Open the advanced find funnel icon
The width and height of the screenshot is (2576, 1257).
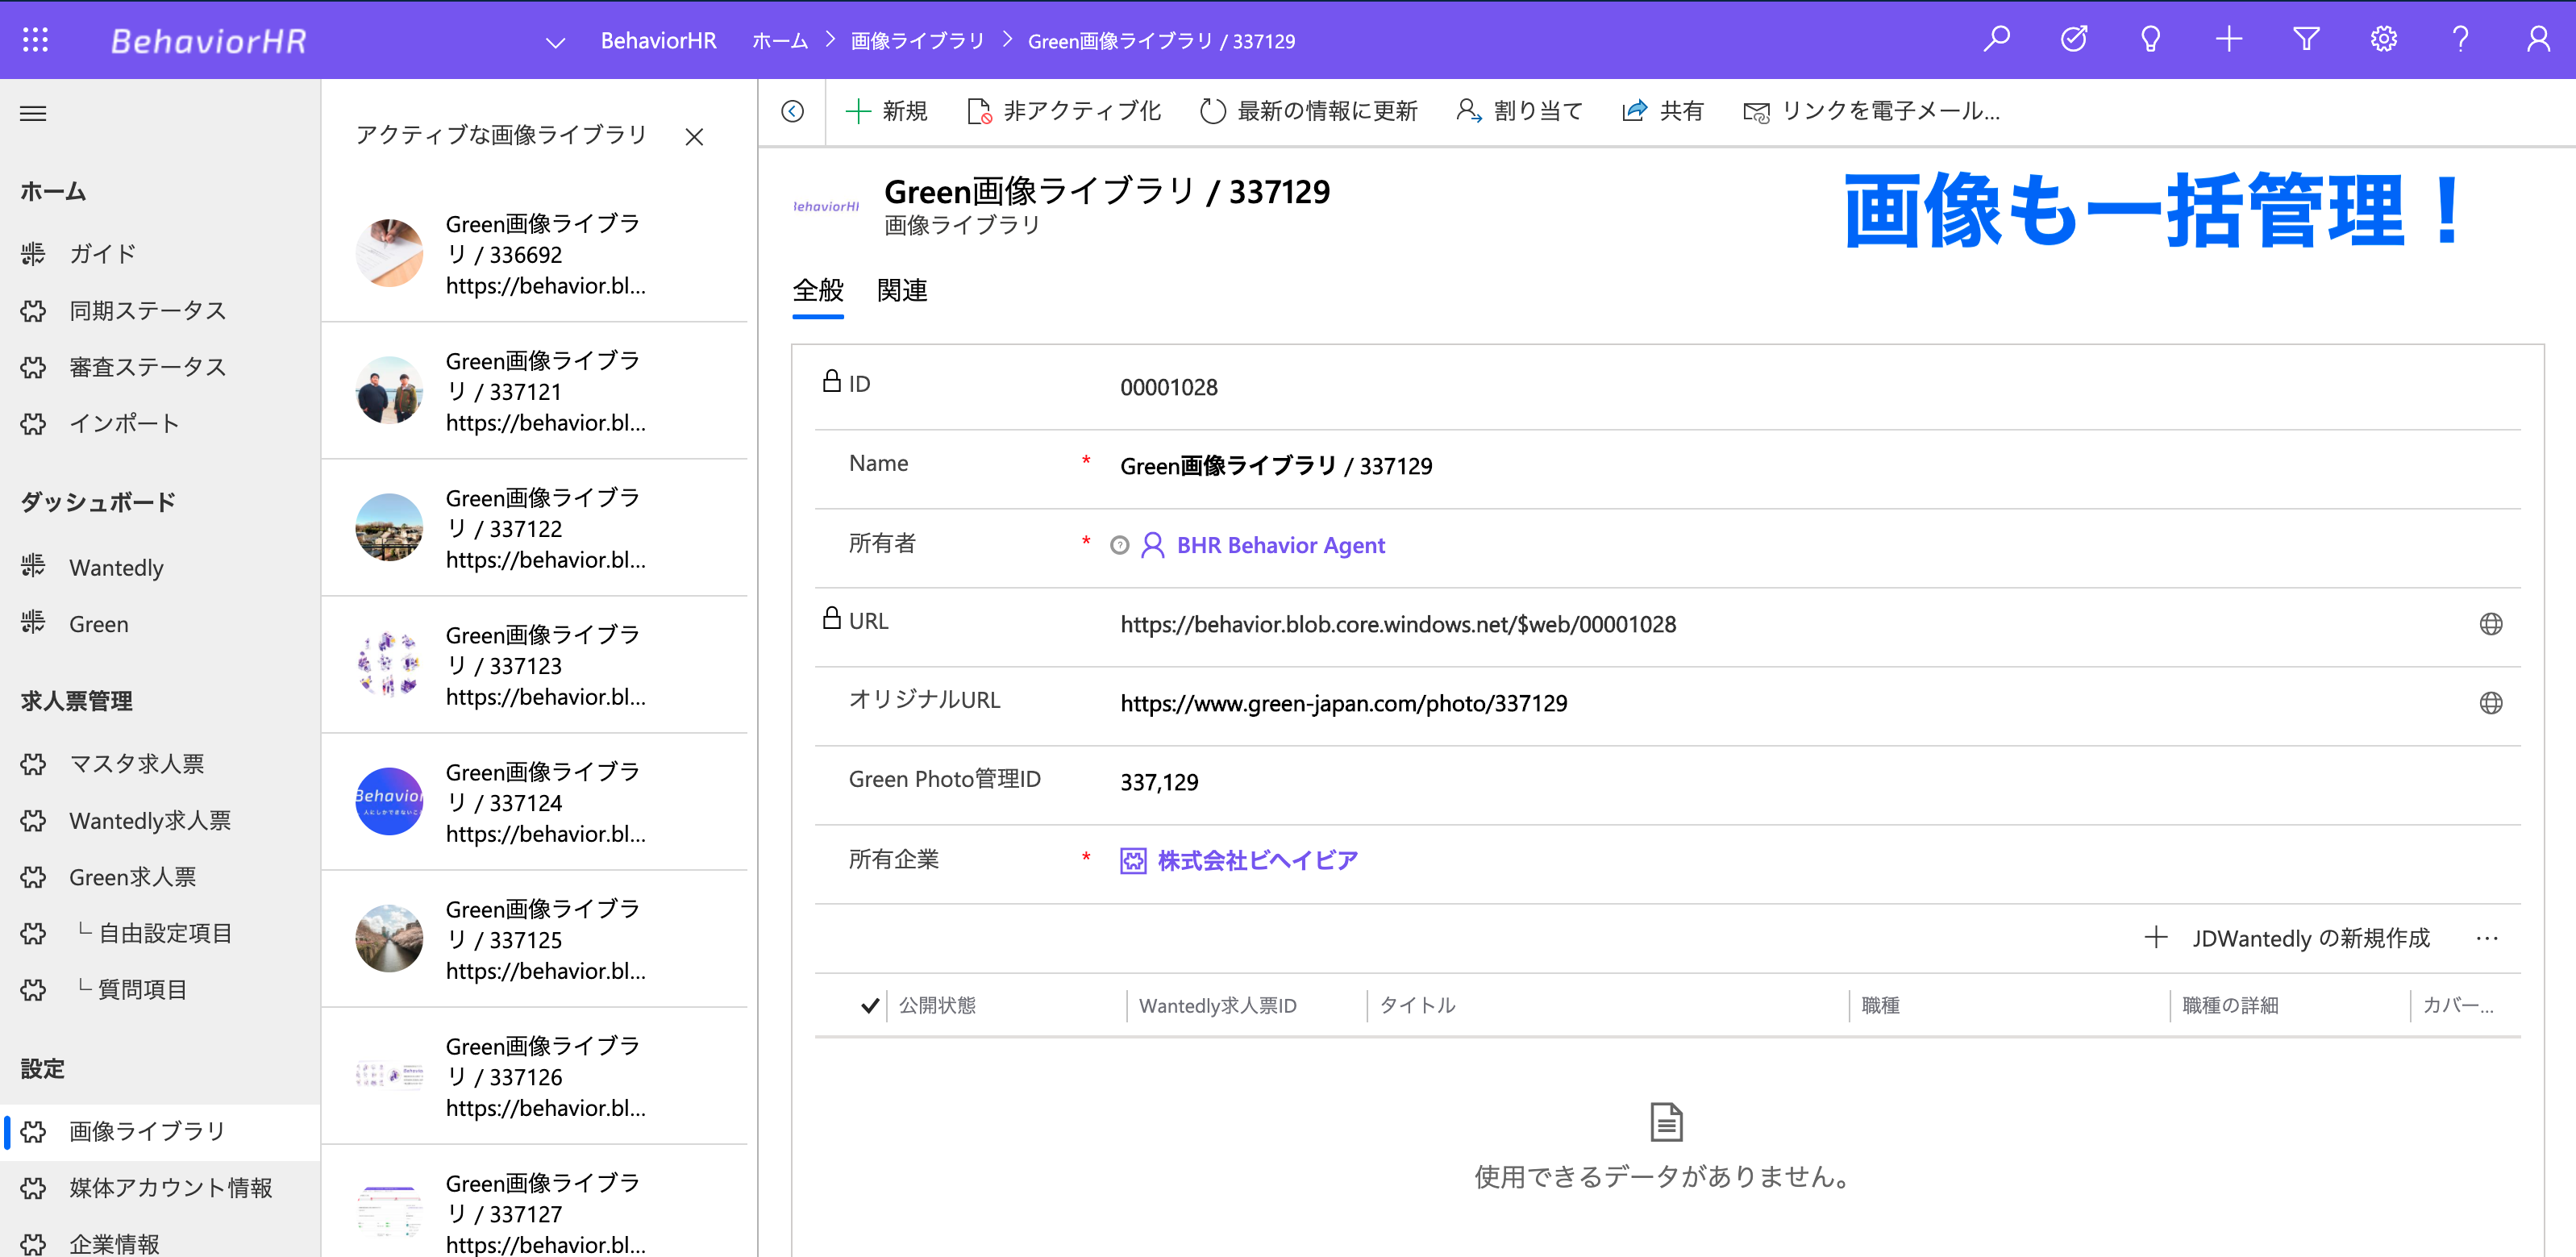tap(2306, 40)
